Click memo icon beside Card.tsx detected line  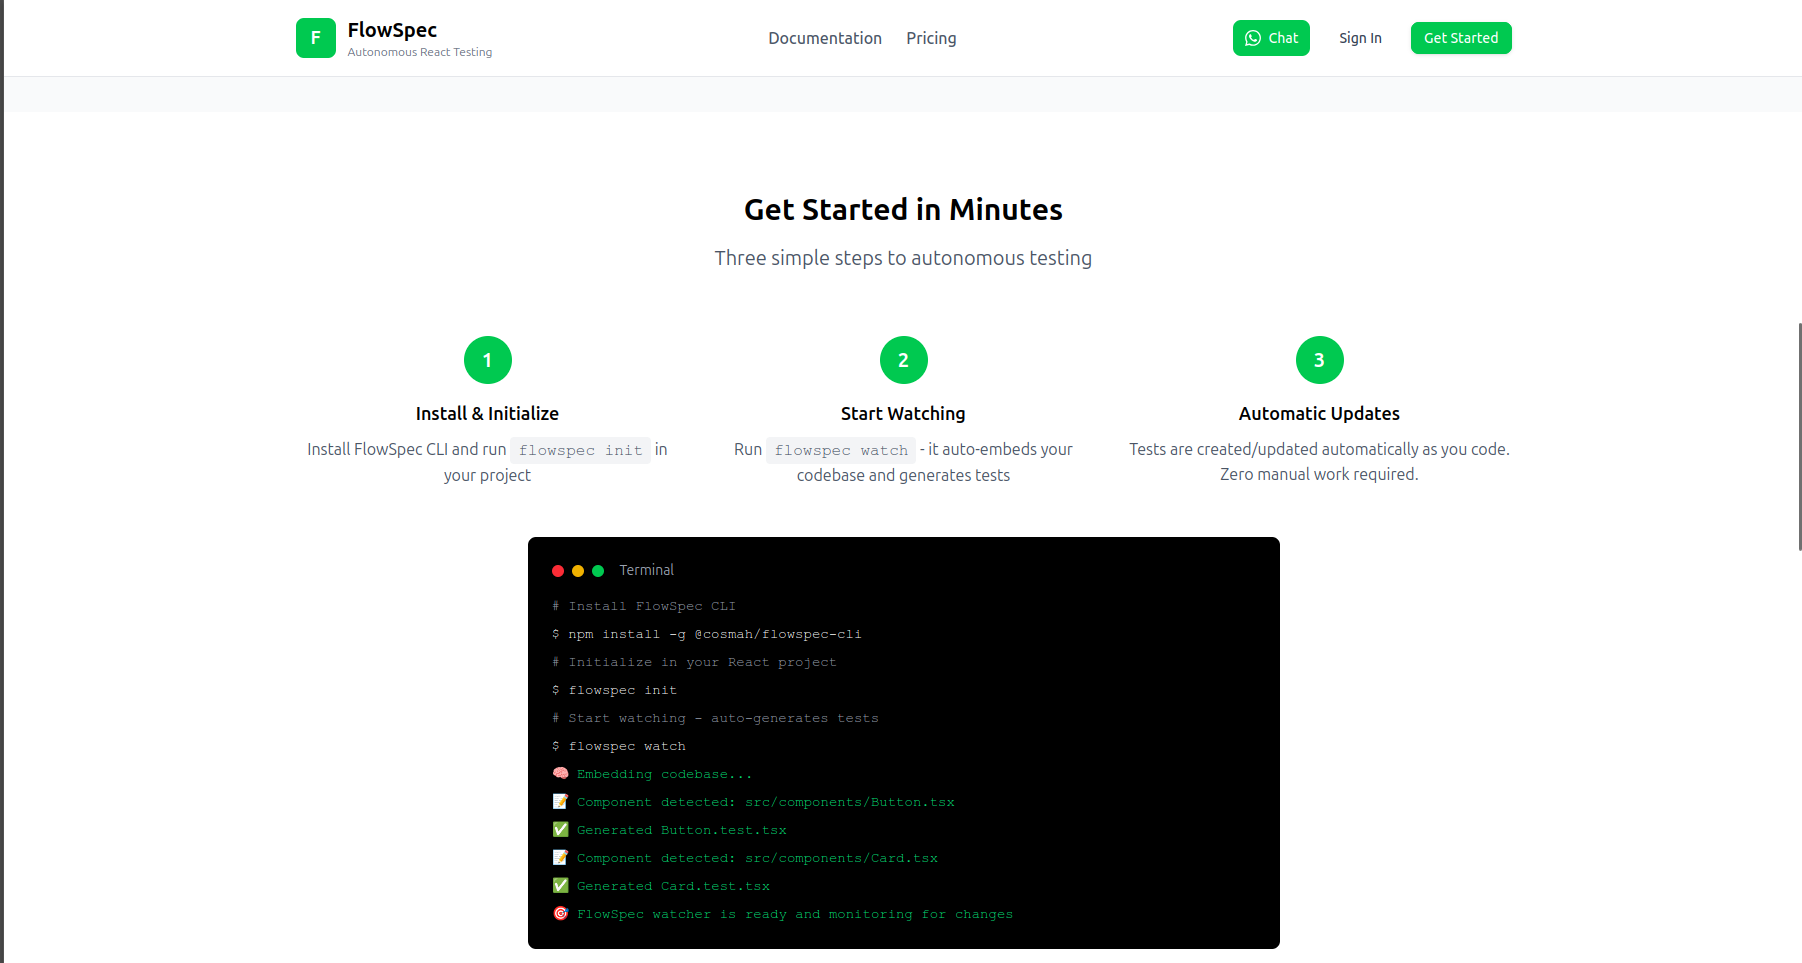coord(561,858)
